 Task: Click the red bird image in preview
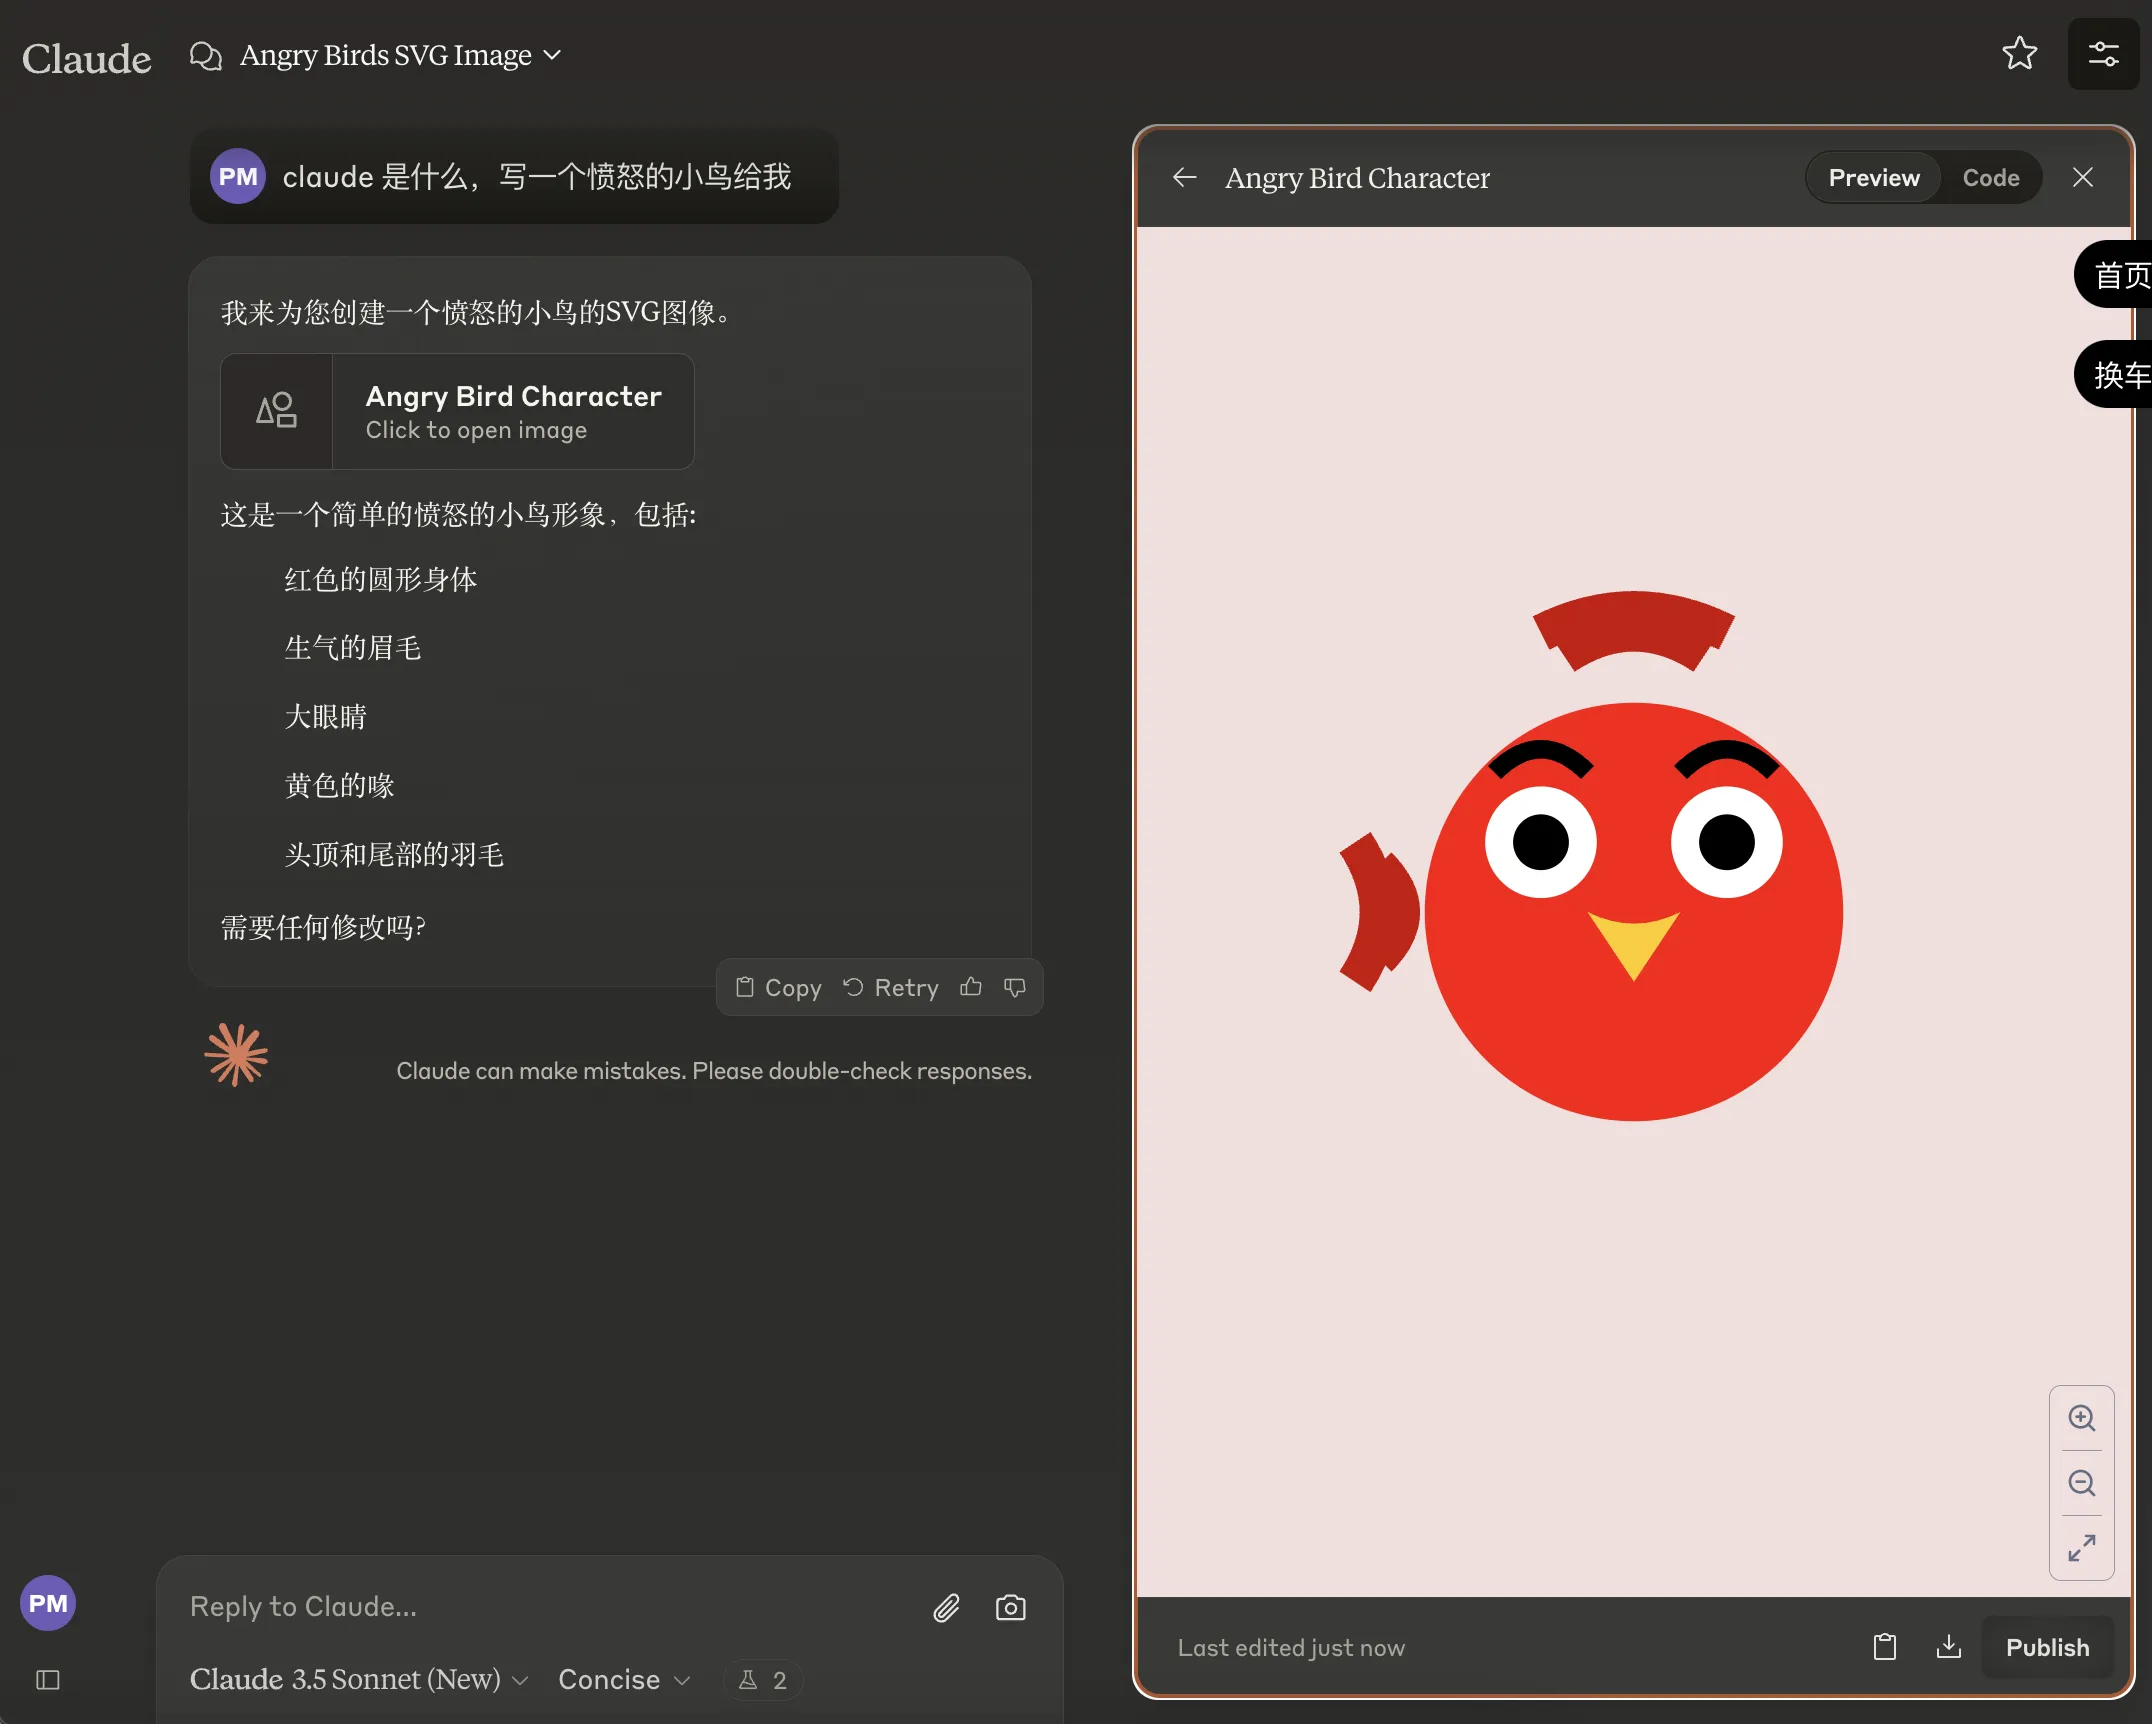point(1593,856)
